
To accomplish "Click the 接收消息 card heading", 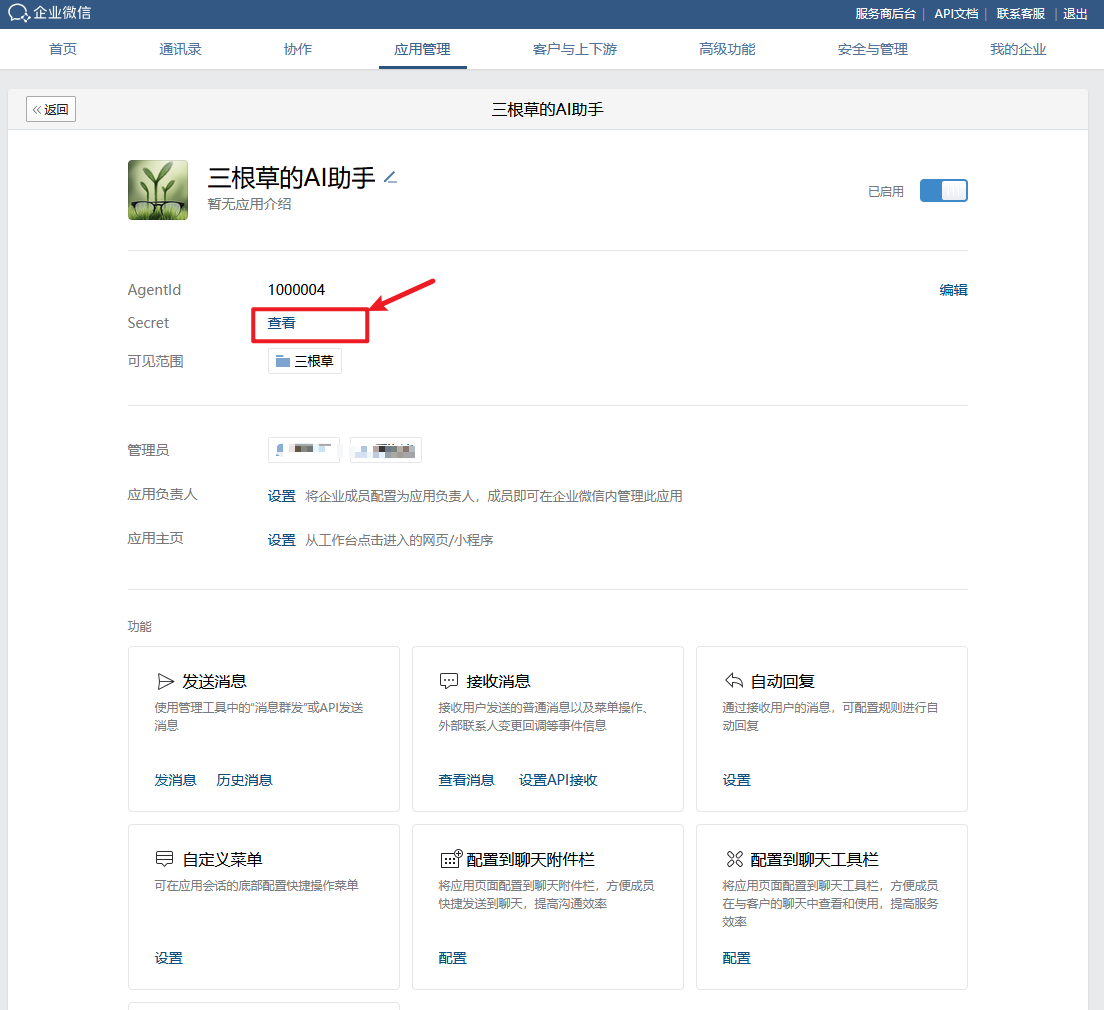I will click(498, 681).
